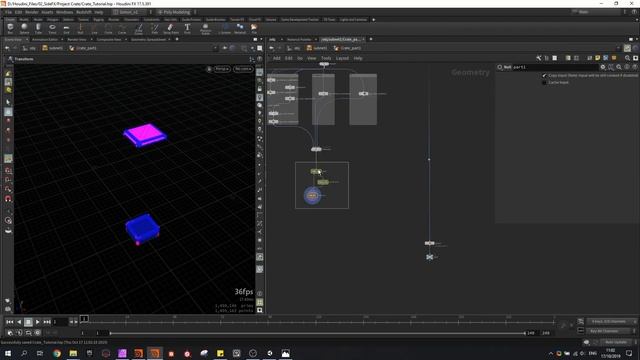
Task: Switch to the Render View tab
Action: tap(77, 40)
